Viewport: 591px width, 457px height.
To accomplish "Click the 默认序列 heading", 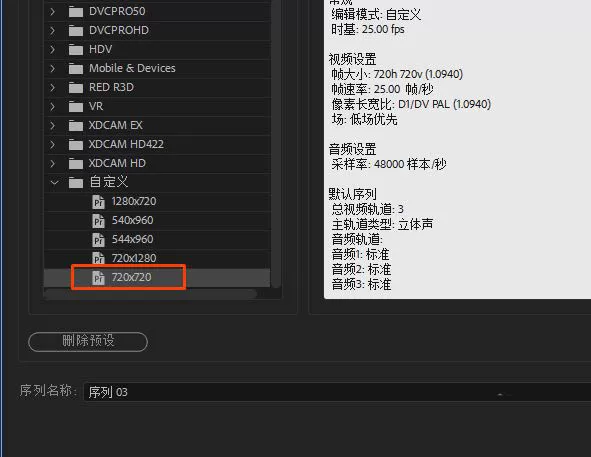I will coord(352,194).
